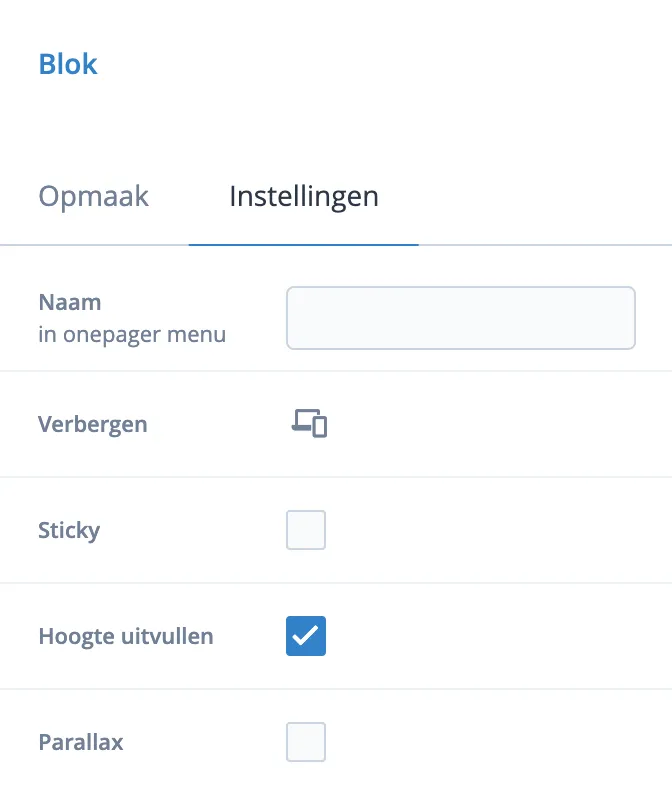672x810 pixels.
Task: Click inside the empty Naam text box
Action: [x=461, y=318]
